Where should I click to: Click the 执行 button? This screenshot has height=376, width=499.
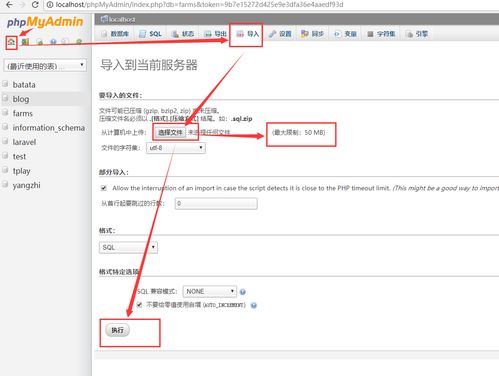(x=117, y=330)
